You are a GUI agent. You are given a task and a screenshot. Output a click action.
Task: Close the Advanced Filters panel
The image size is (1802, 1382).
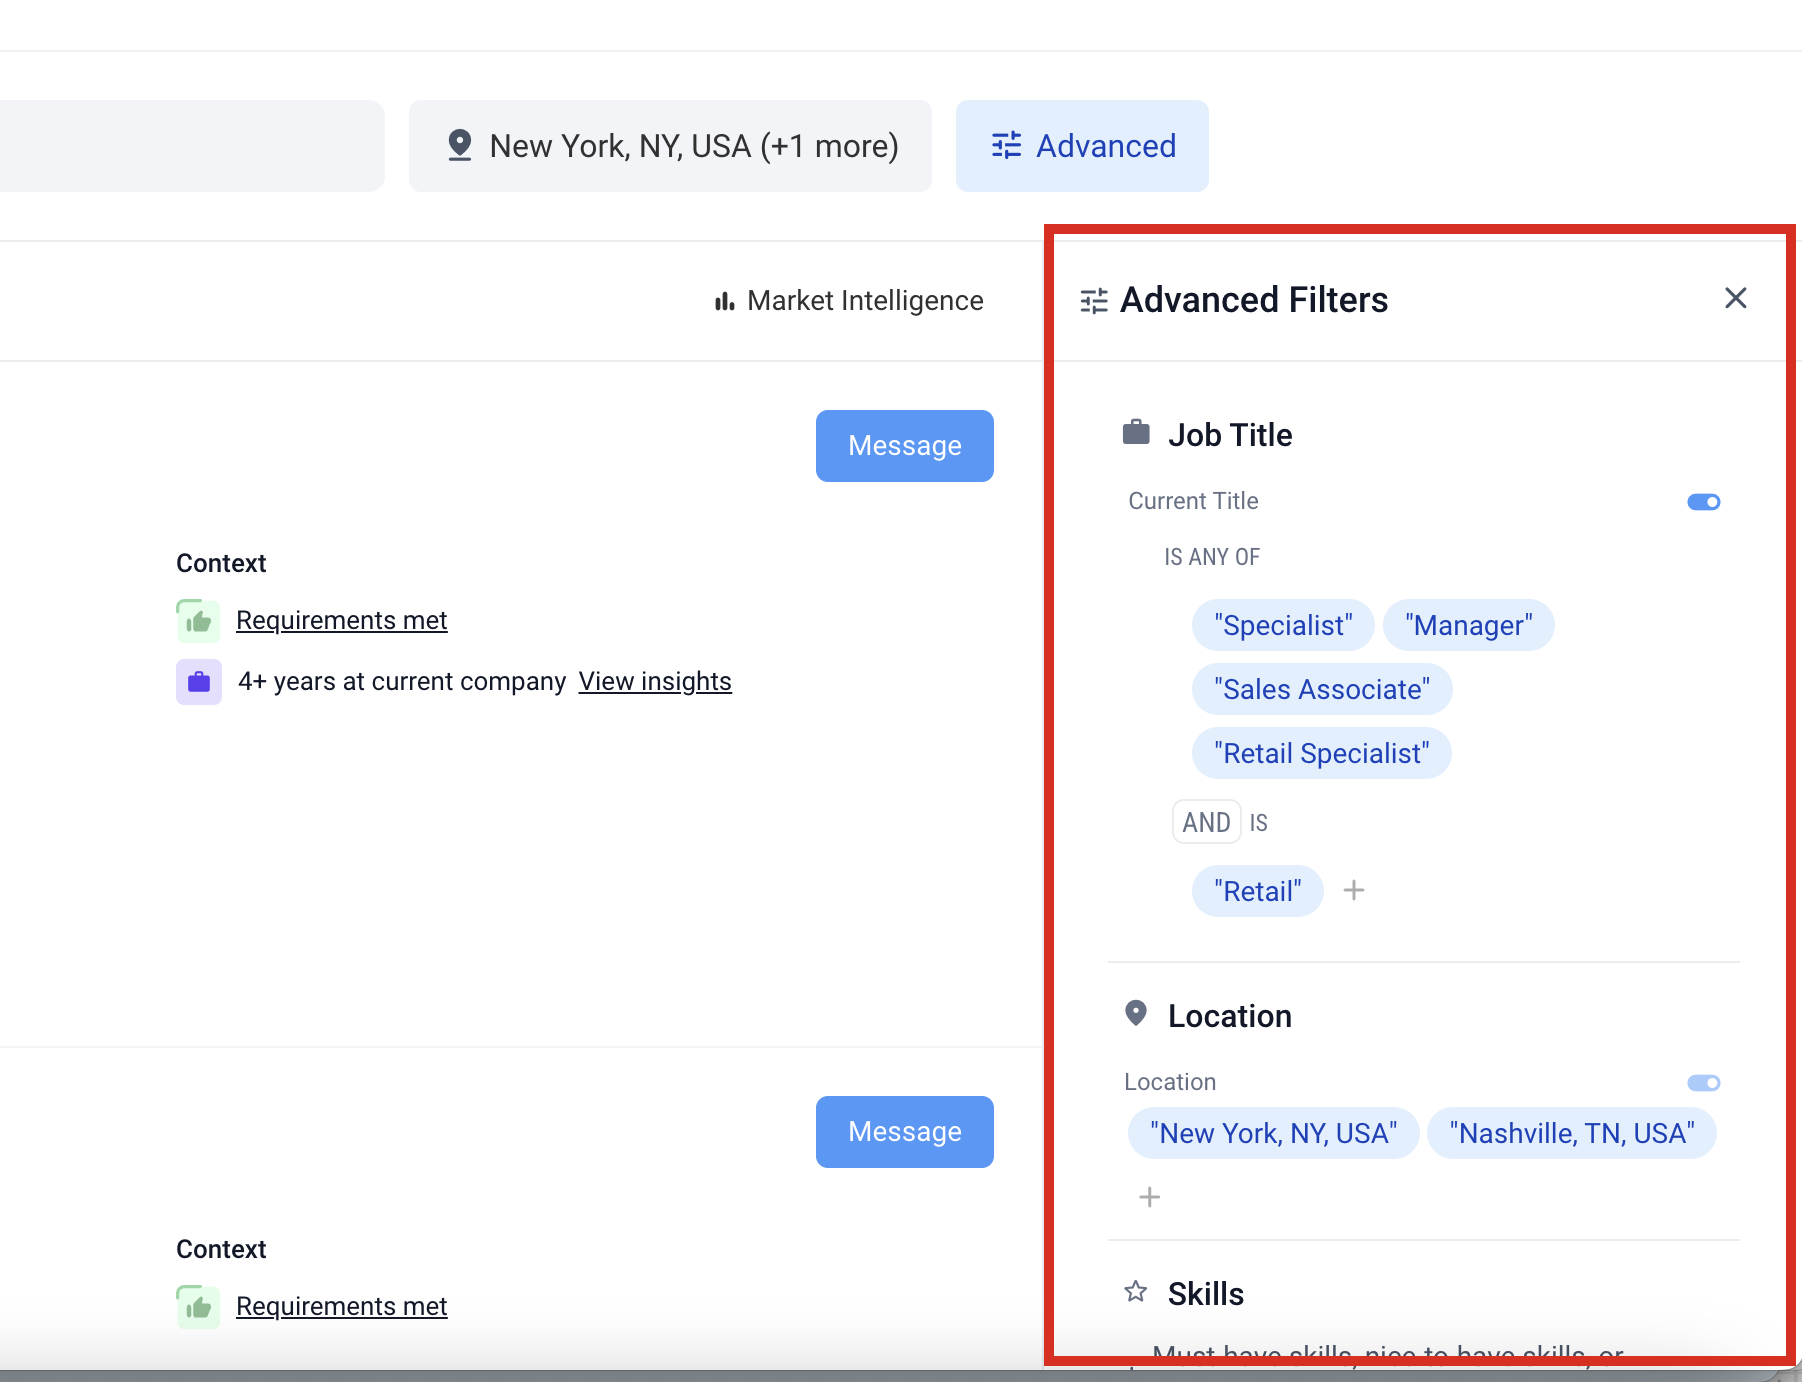click(1735, 298)
